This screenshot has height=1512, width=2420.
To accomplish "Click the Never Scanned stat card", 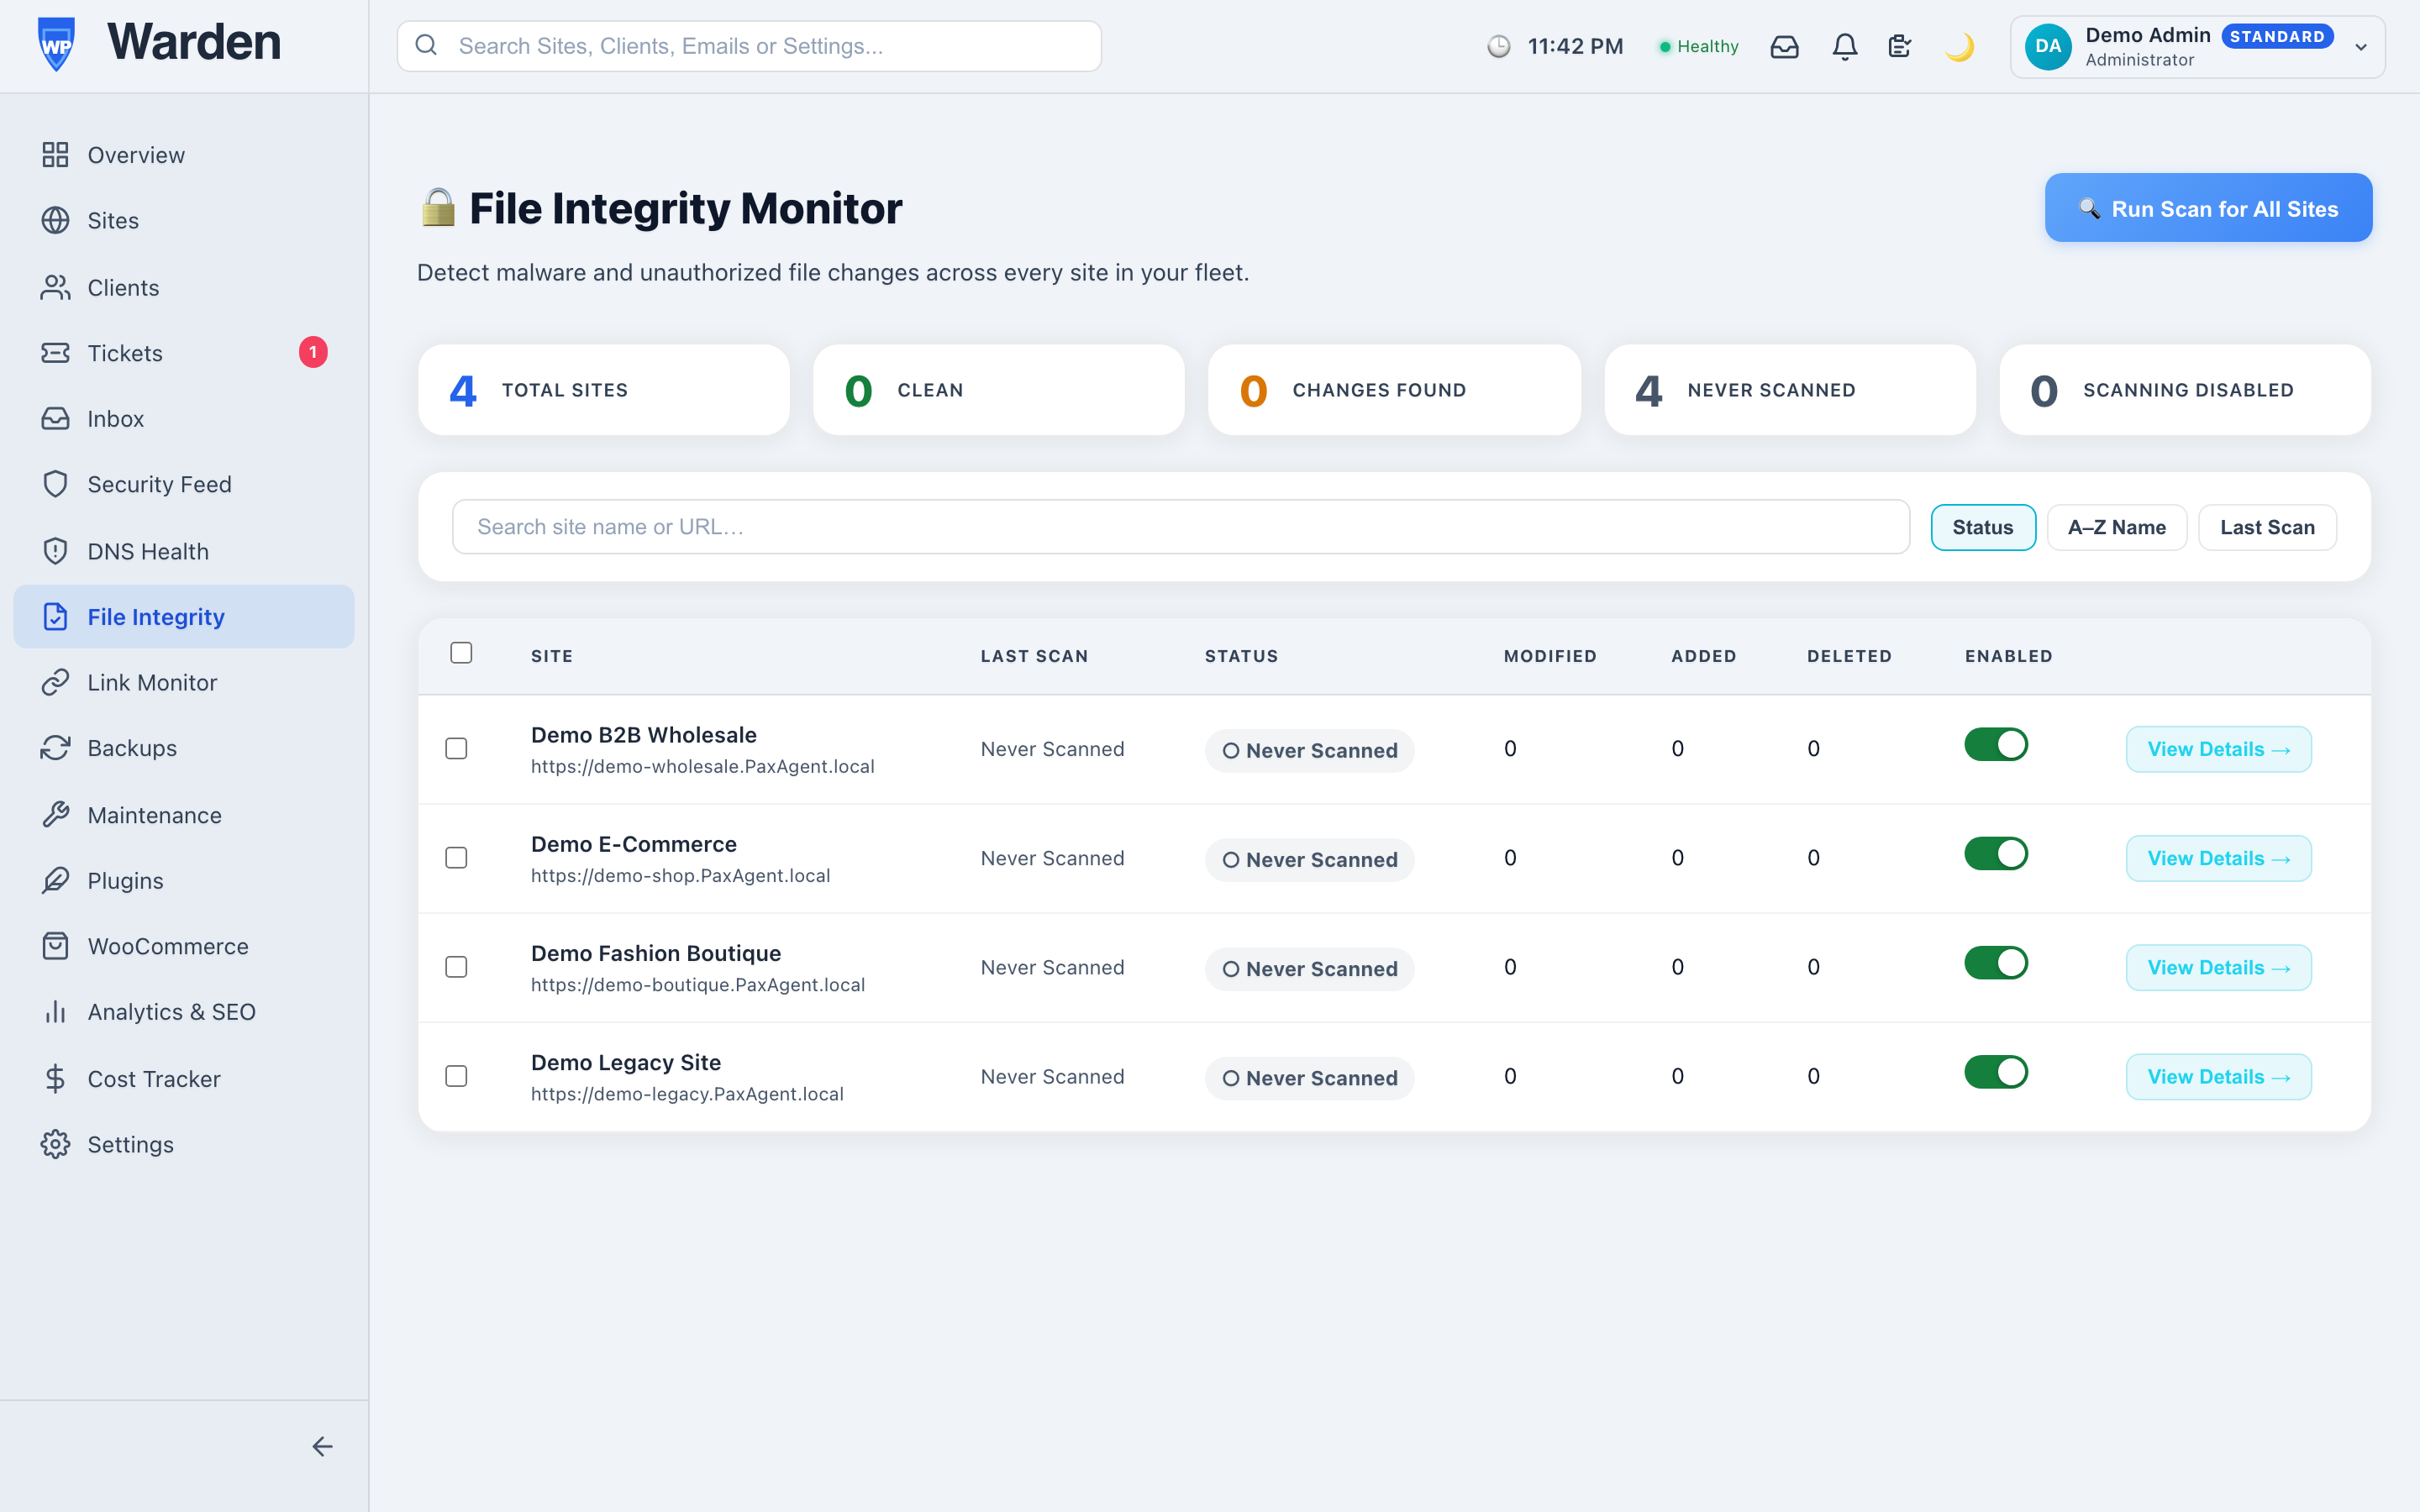I will click(1790, 390).
